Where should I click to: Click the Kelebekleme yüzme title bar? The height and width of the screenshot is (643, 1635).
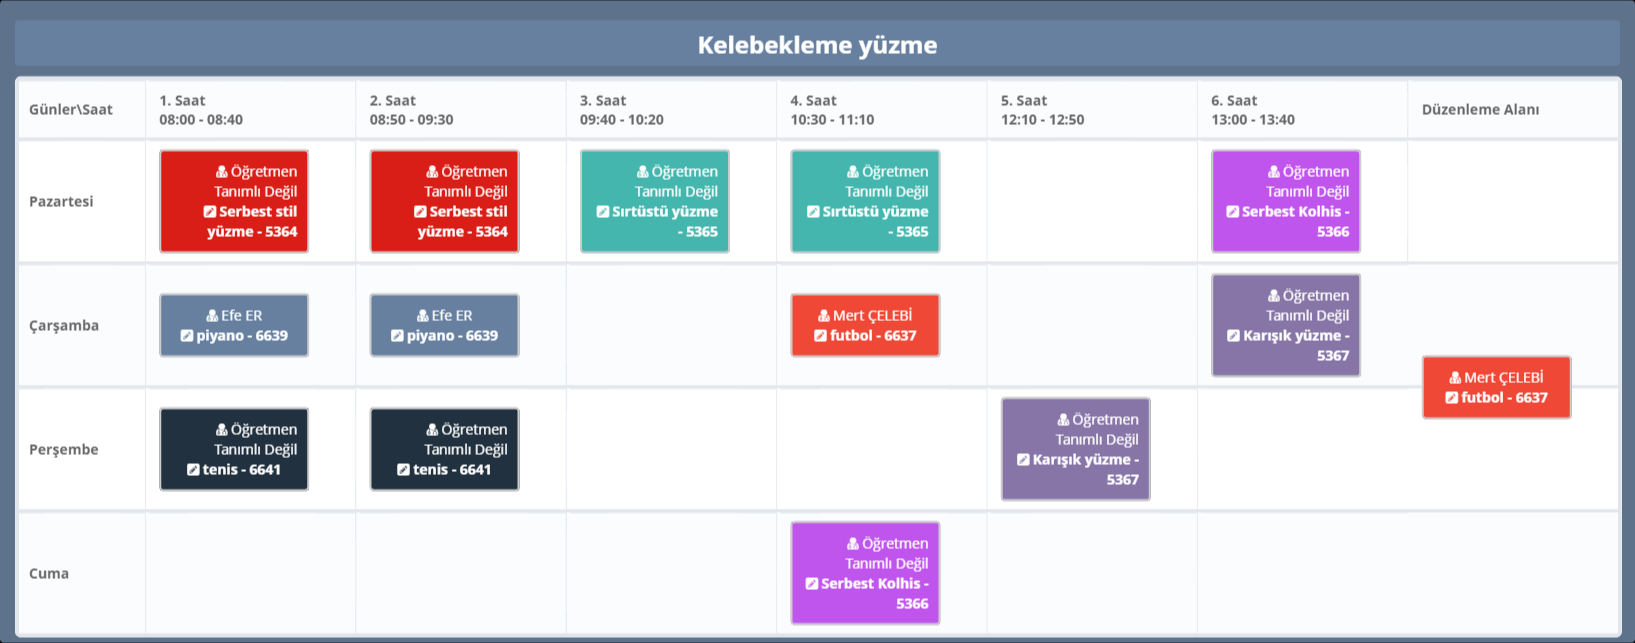coord(817,45)
